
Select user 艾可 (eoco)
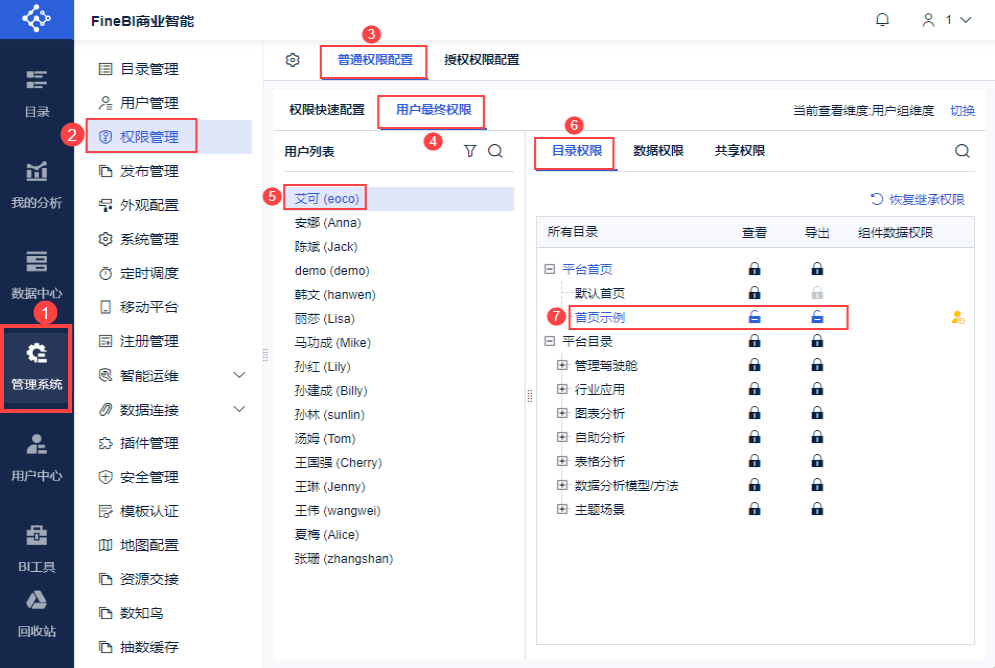click(x=399, y=199)
